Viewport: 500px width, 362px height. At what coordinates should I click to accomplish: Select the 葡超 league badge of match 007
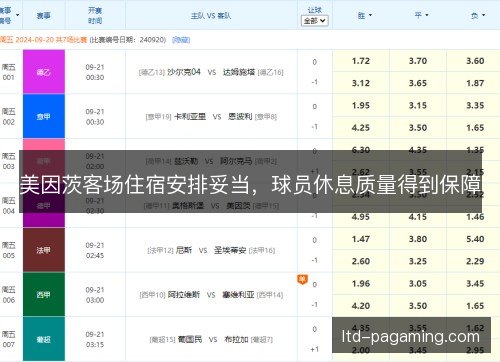[44, 339]
